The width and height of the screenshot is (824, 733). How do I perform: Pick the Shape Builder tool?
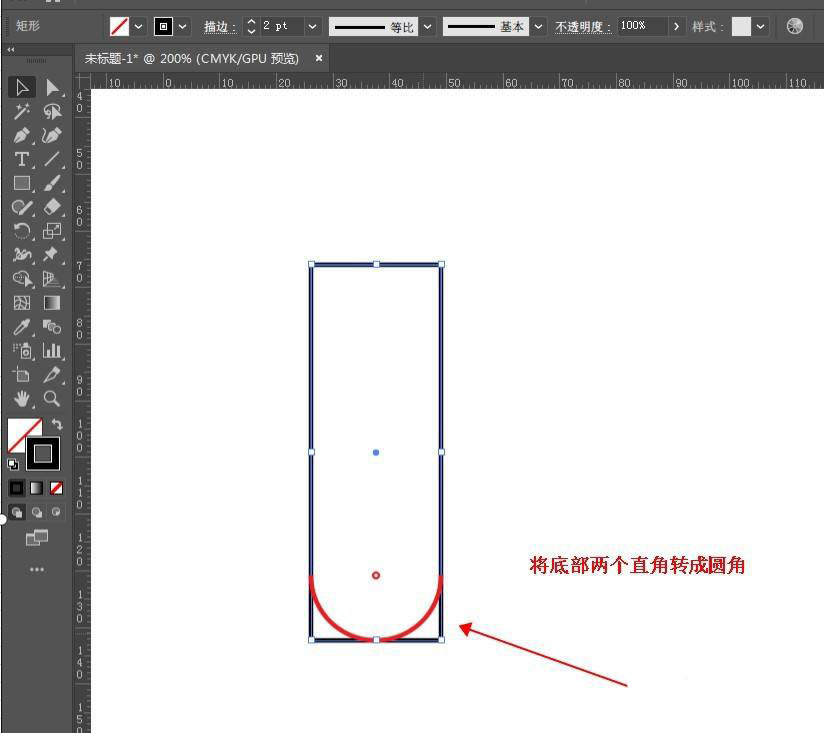click(22, 278)
